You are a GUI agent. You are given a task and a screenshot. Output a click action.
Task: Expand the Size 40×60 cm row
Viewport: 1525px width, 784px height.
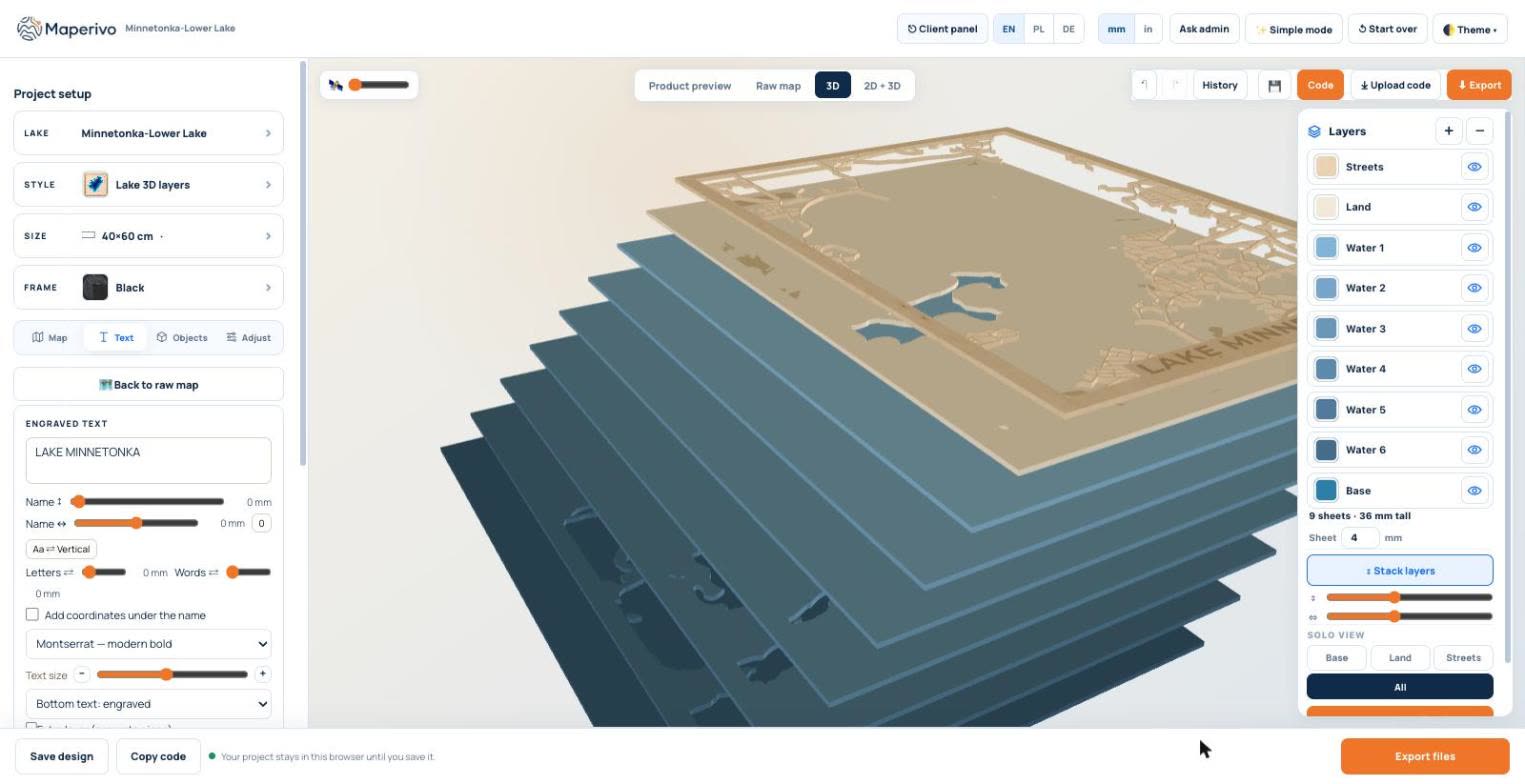(148, 236)
